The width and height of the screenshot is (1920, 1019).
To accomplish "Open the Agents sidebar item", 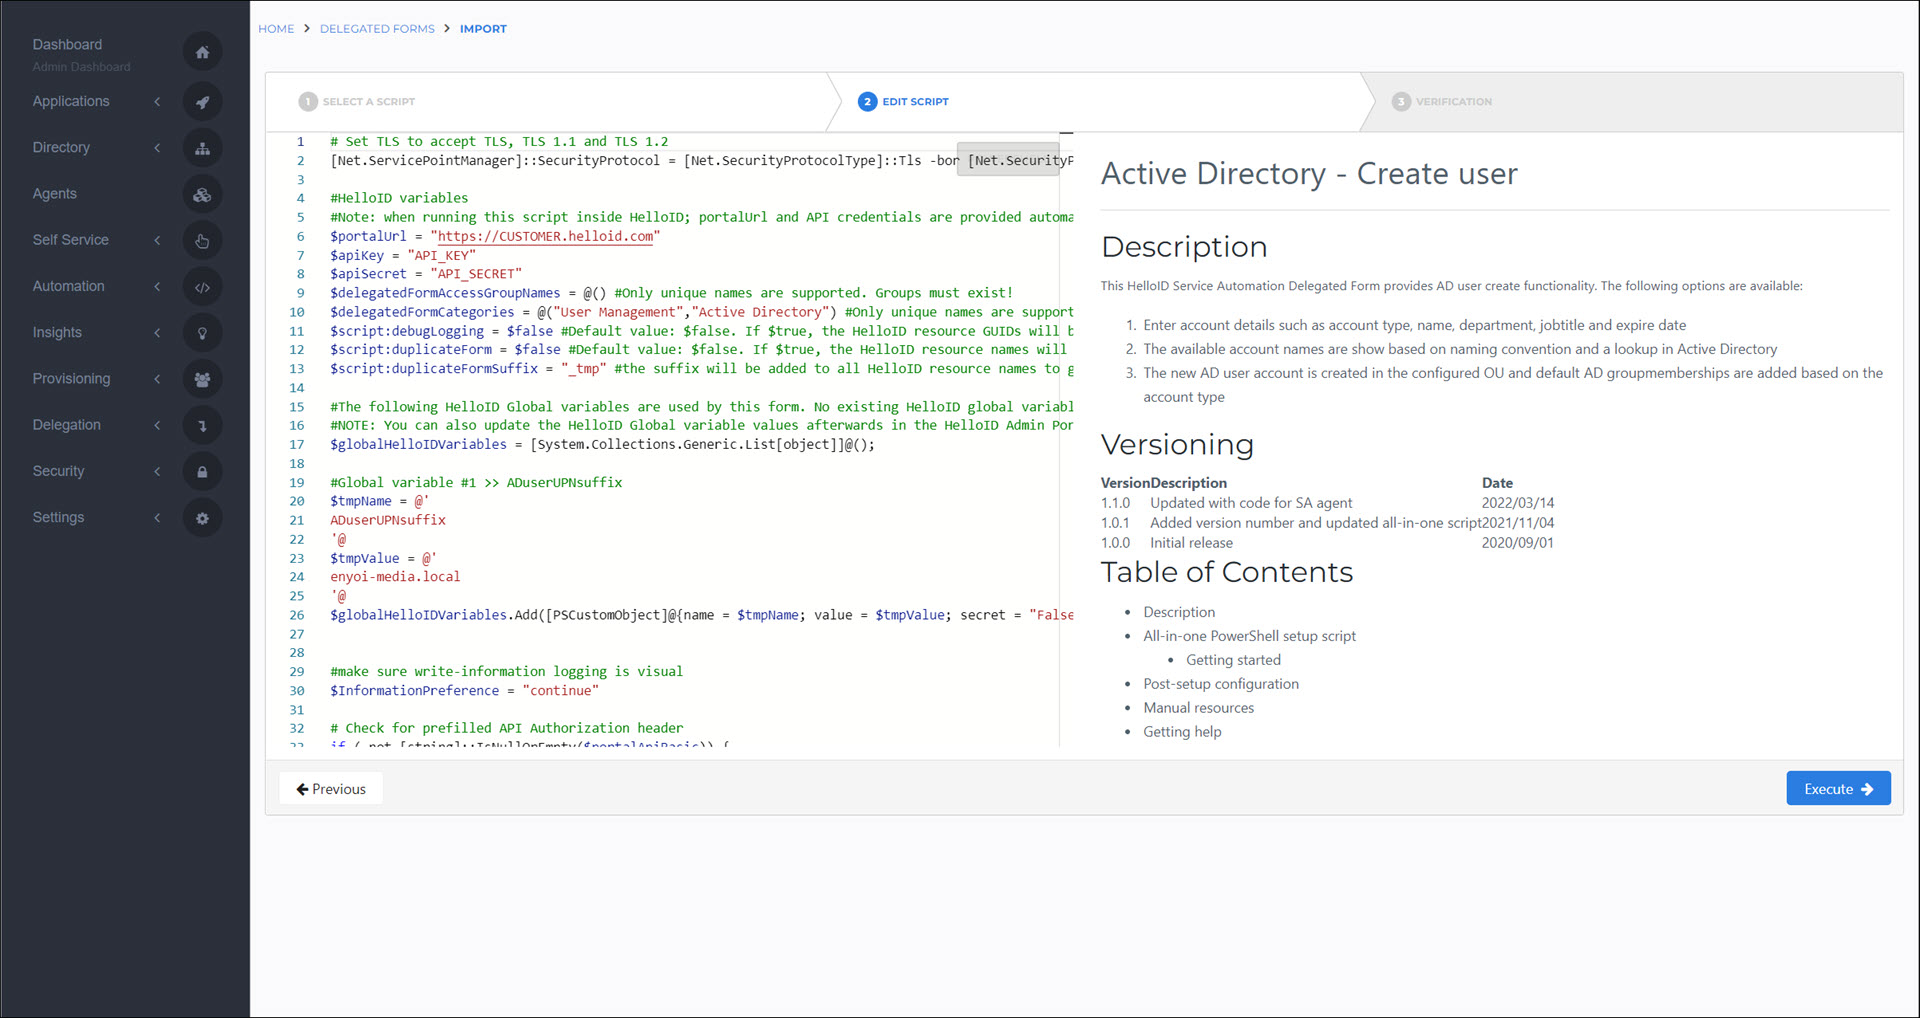I will tap(54, 194).
